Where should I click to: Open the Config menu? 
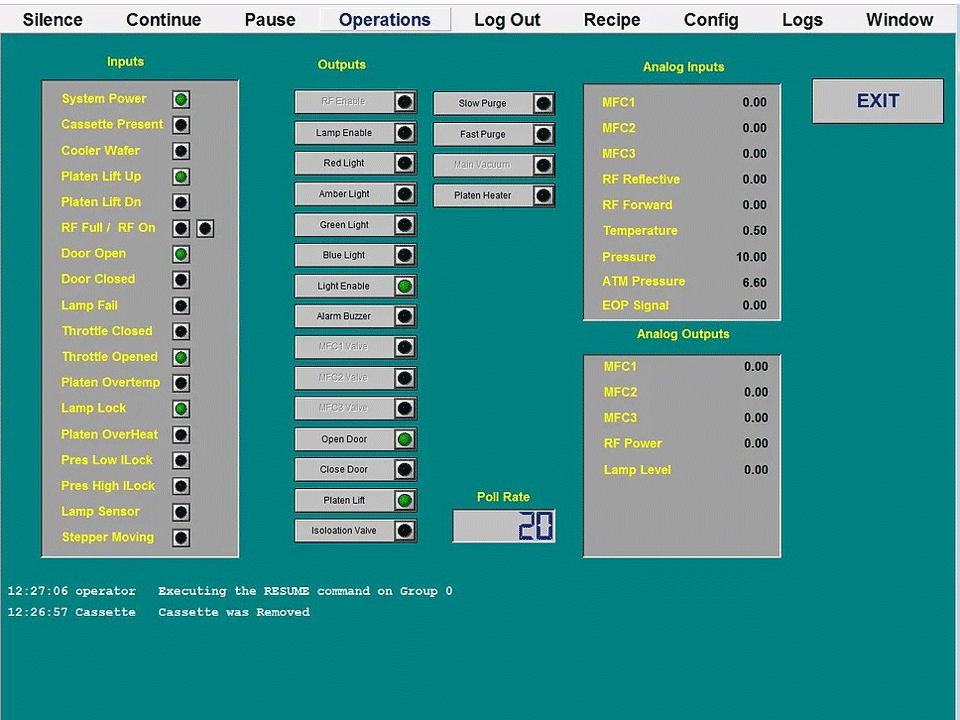pos(711,20)
